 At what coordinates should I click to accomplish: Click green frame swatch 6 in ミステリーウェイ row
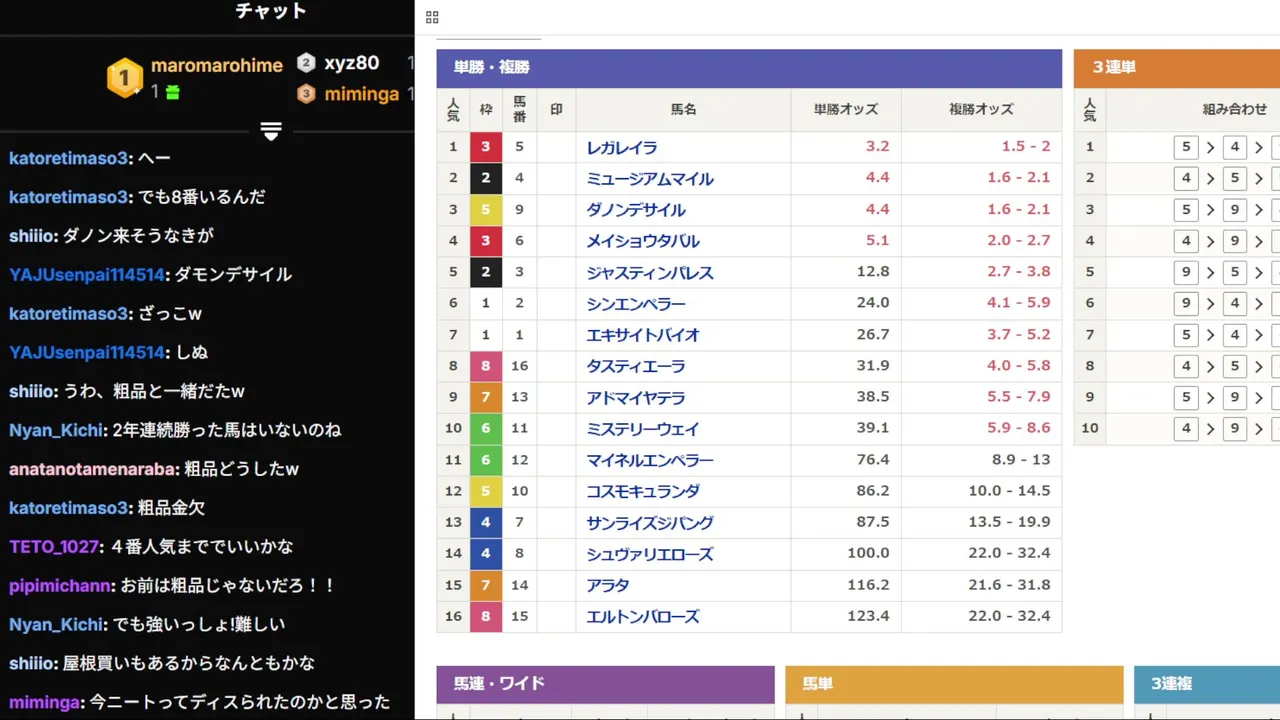[485, 428]
